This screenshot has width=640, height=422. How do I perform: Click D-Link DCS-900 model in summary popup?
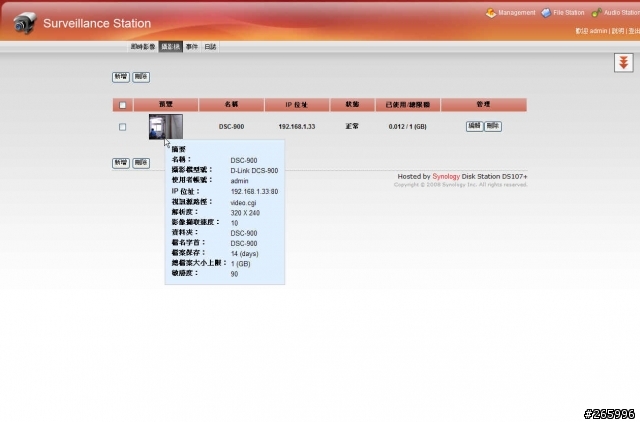pyautogui.click(x=254, y=171)
